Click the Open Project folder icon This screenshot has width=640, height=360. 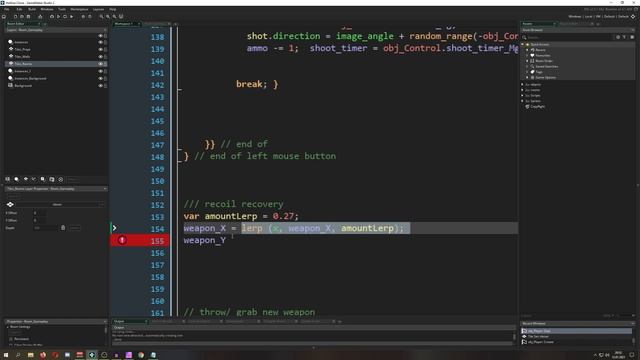click(x=22, y=17)
